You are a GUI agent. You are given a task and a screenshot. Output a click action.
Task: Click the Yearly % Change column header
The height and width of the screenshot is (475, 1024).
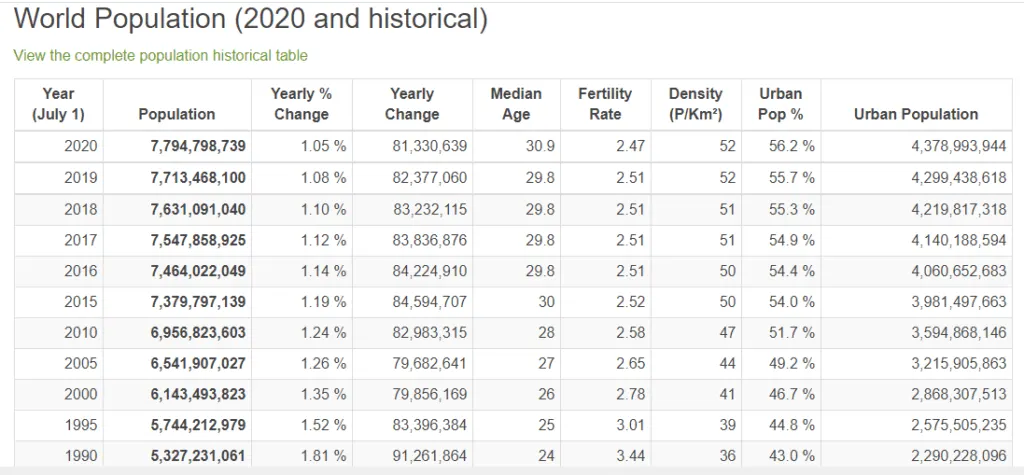pos(302,105)
